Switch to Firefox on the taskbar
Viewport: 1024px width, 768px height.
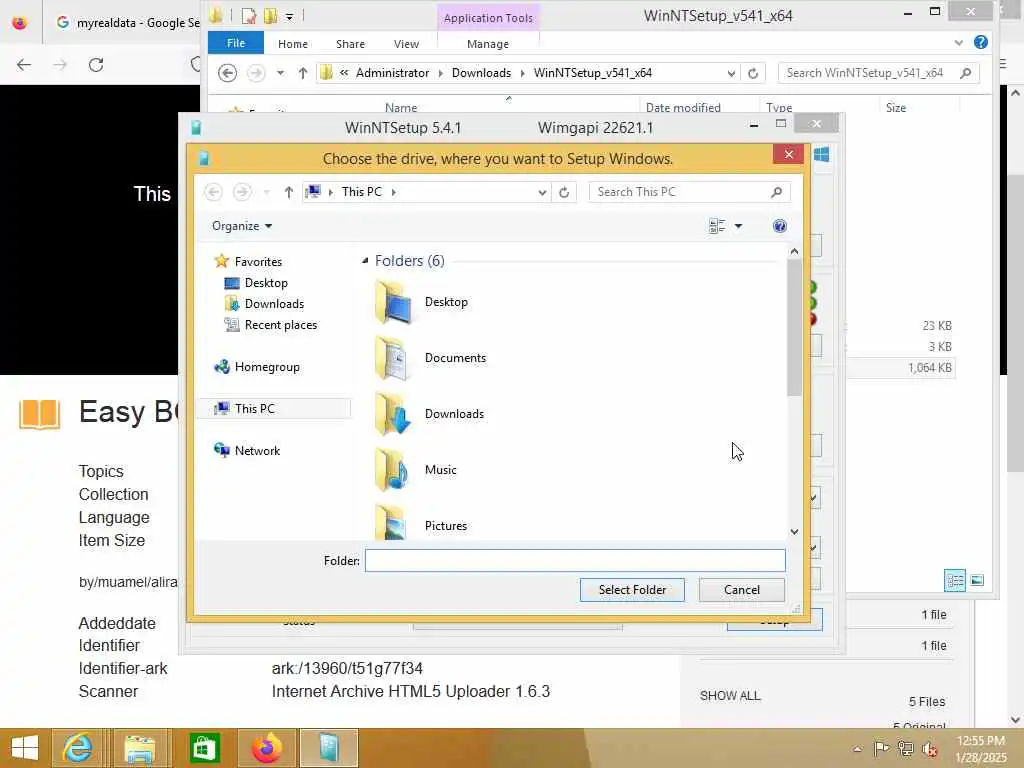coord(266,748)
